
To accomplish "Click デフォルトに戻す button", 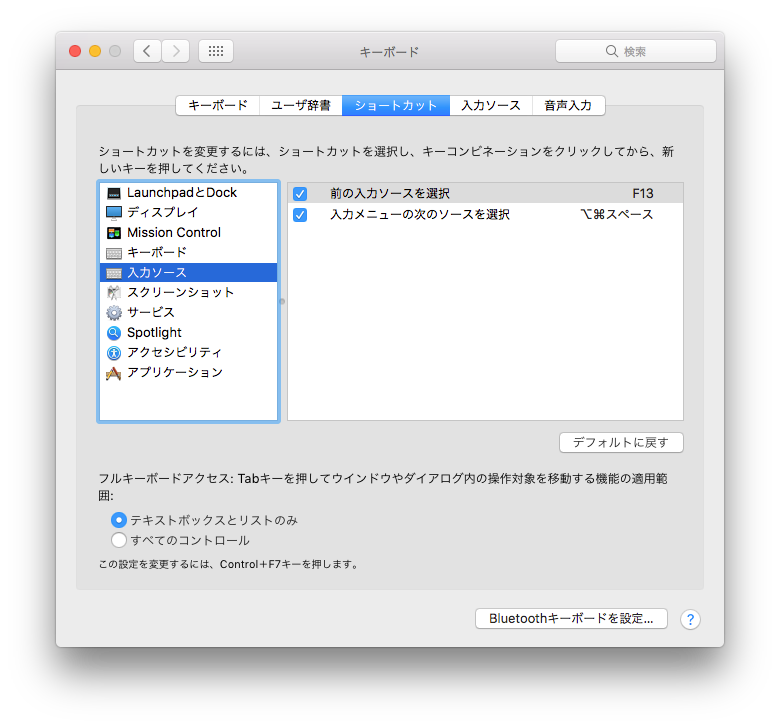I will point(621,442).
